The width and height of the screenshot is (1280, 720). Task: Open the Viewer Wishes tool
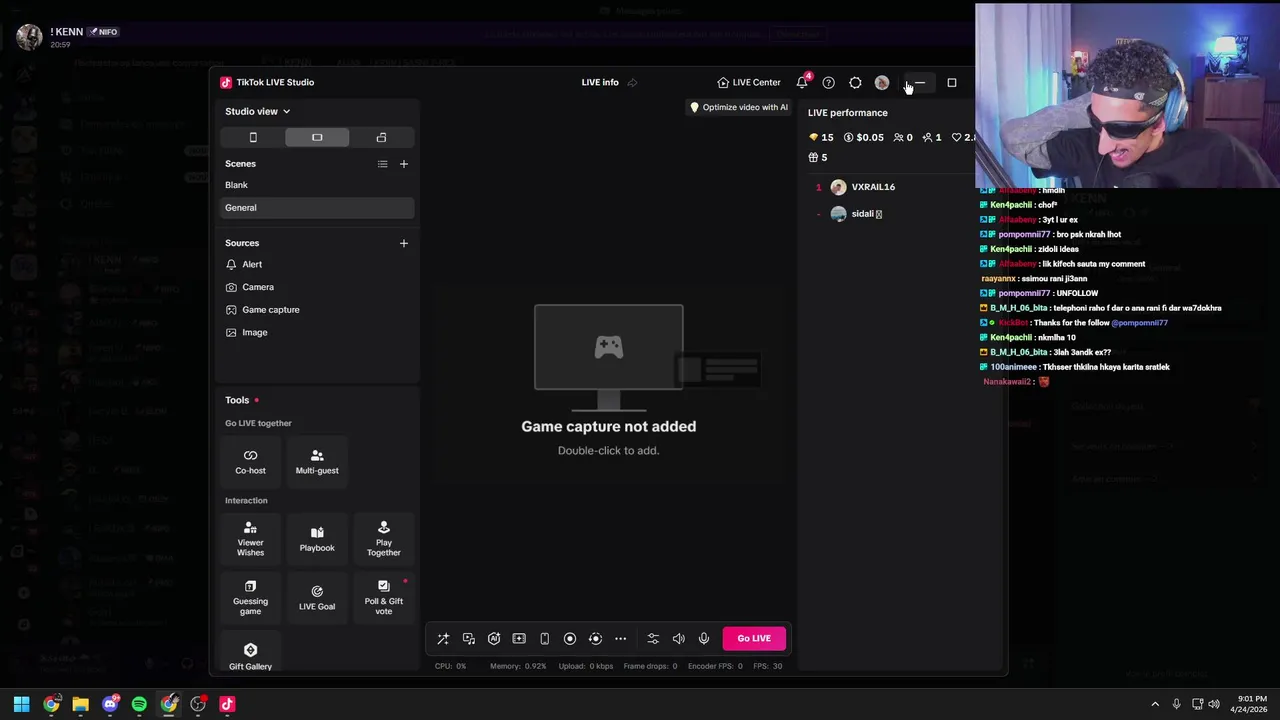(250, 539)
